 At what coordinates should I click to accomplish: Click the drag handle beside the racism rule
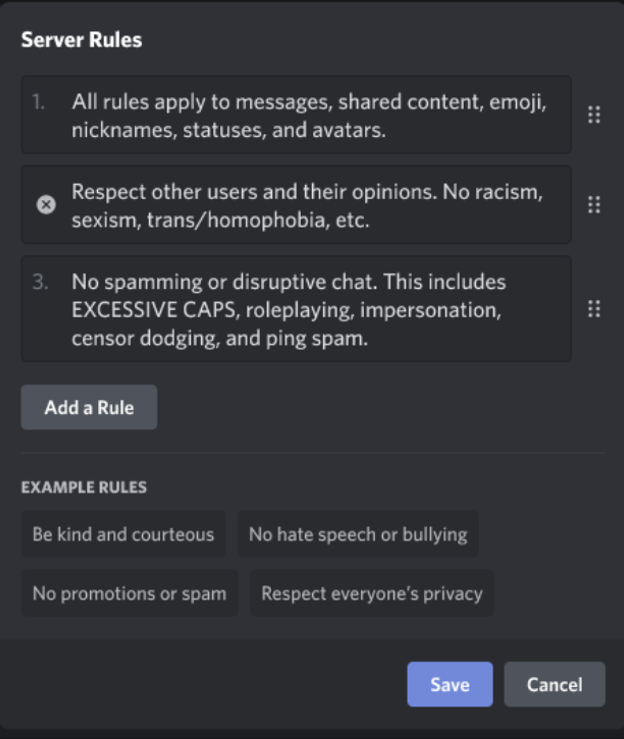pyautogui.click(x=594, y=205)
